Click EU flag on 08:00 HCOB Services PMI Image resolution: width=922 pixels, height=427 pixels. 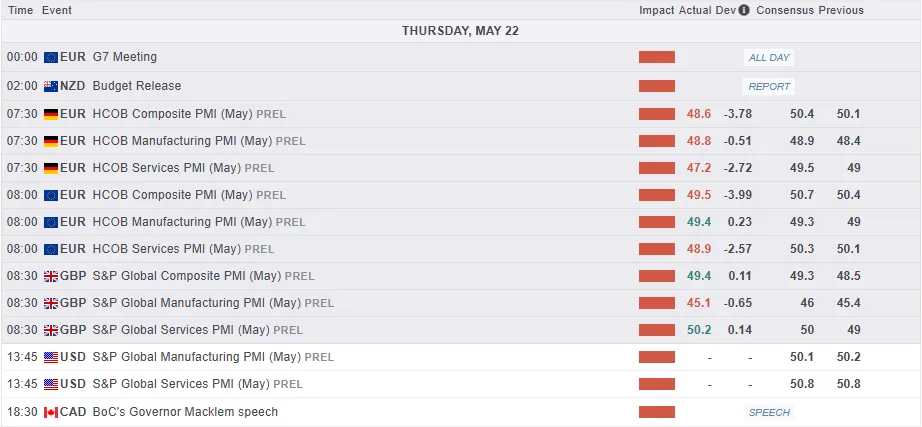(x=51, y=249)
